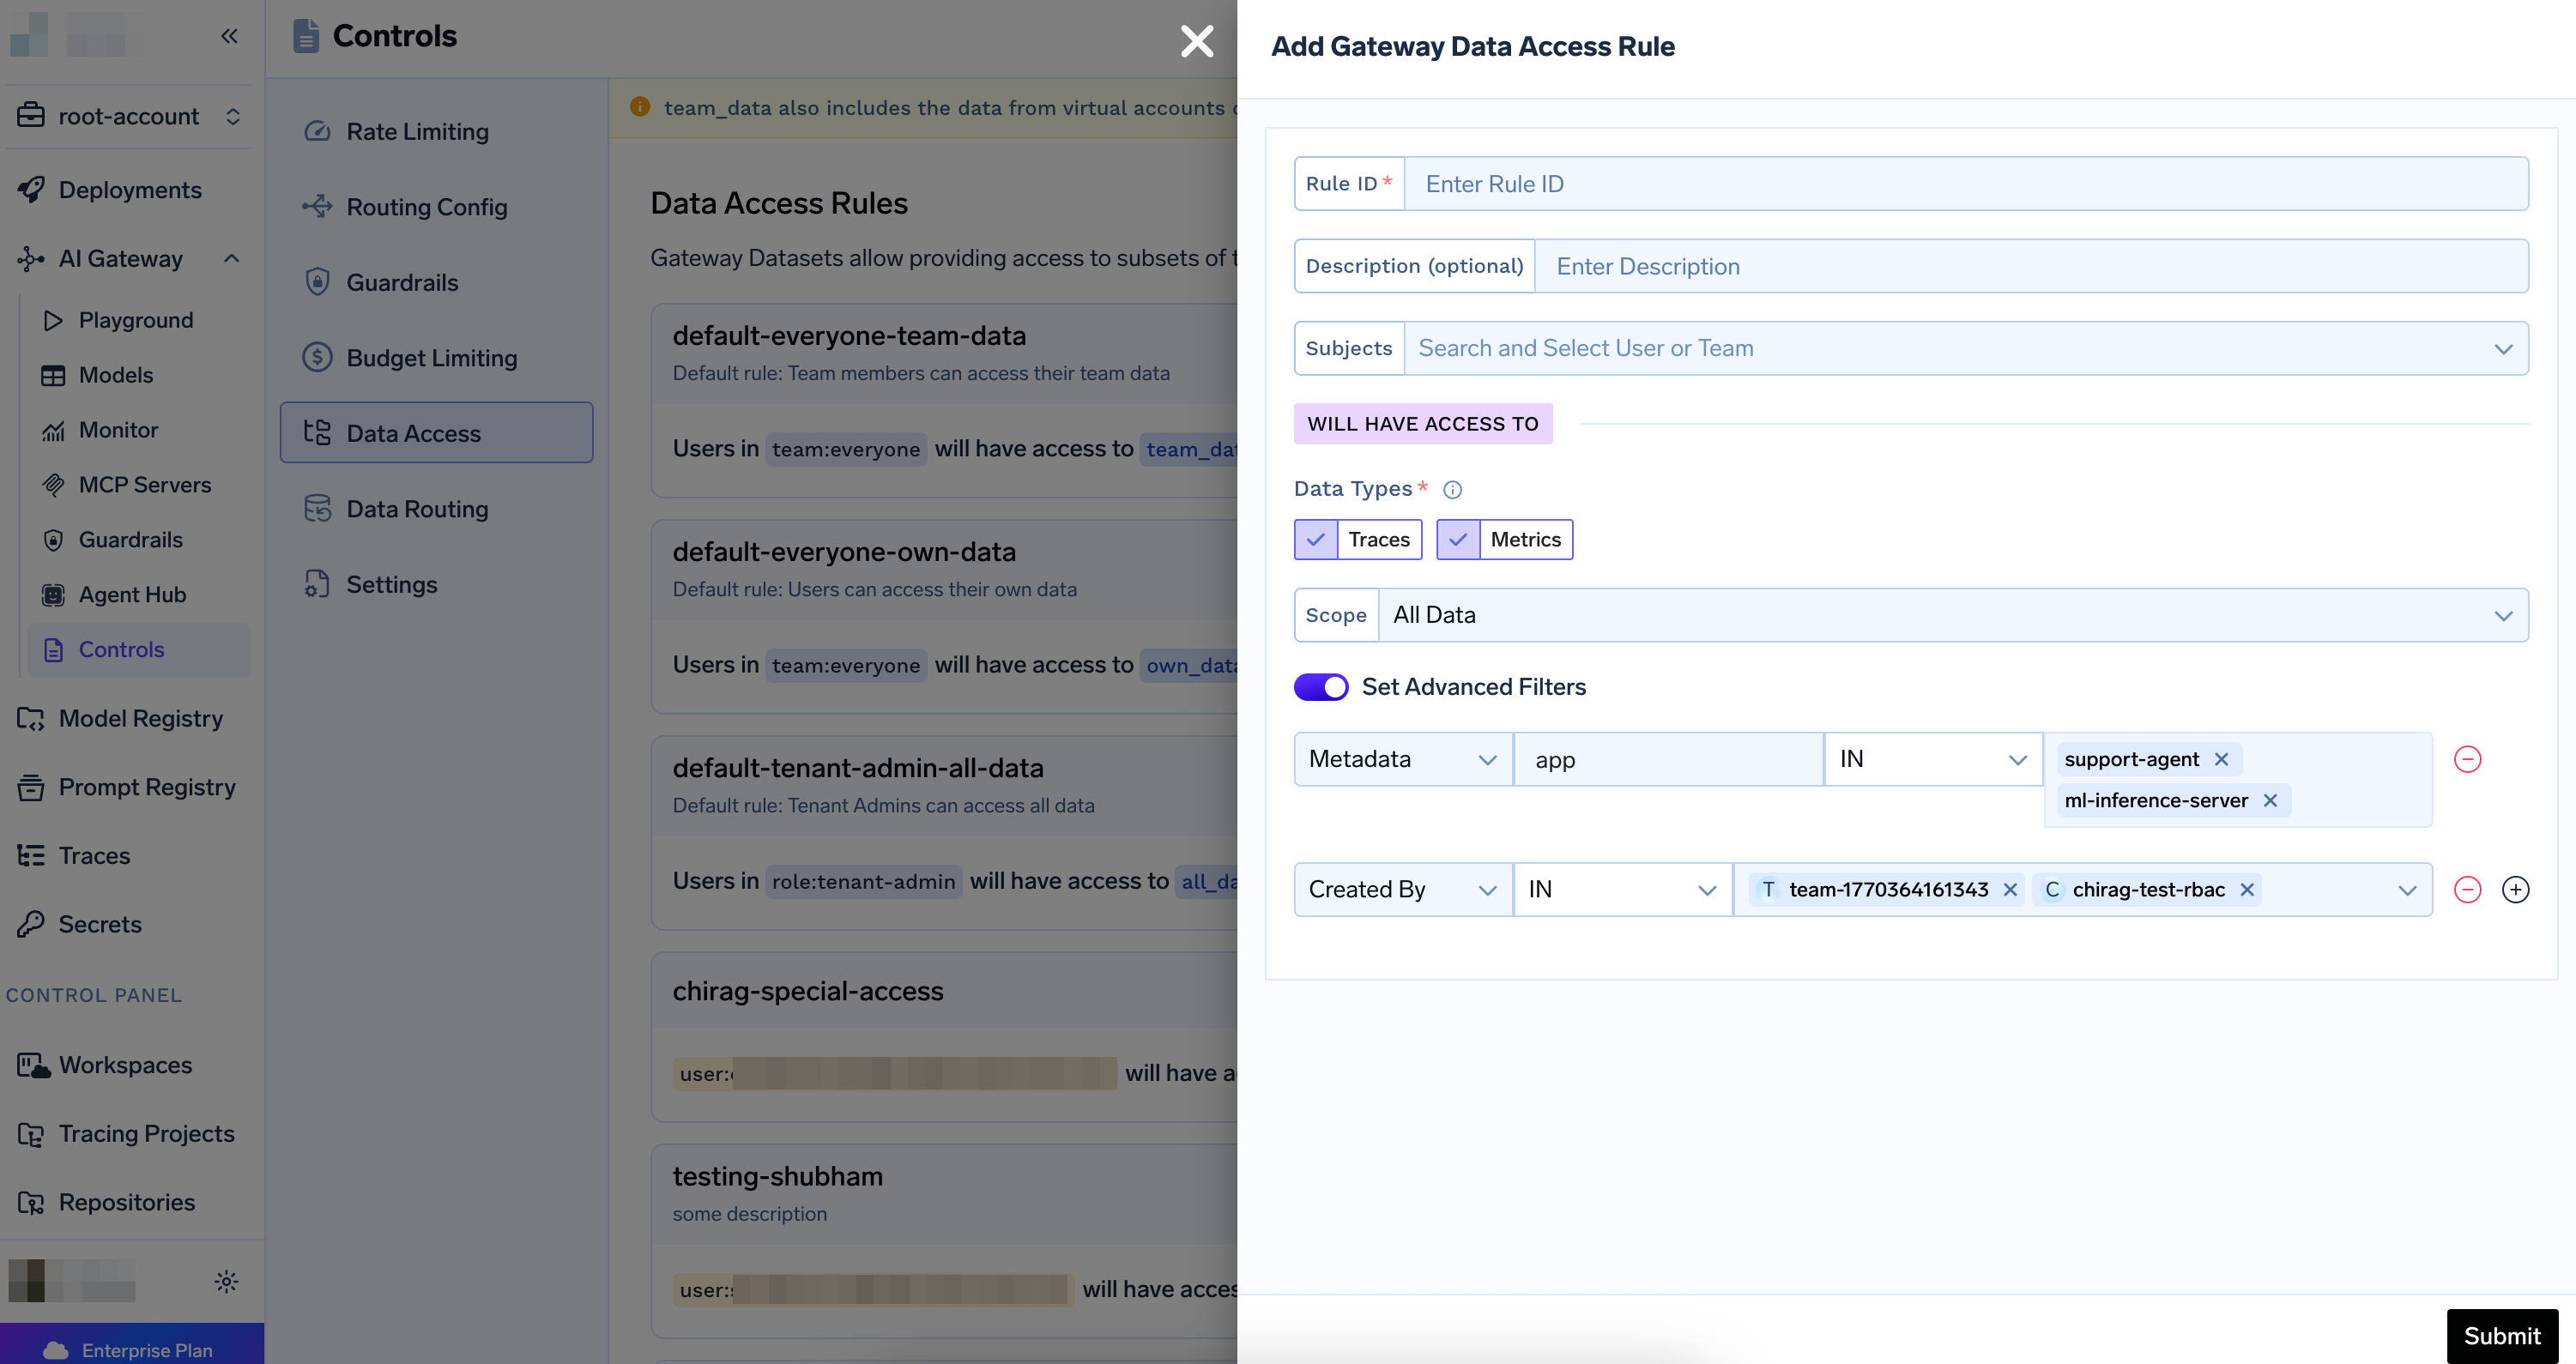2576x1364 pixels.
Task: Click the theme sun icon in sidebar
Action: click(226, 1281)
